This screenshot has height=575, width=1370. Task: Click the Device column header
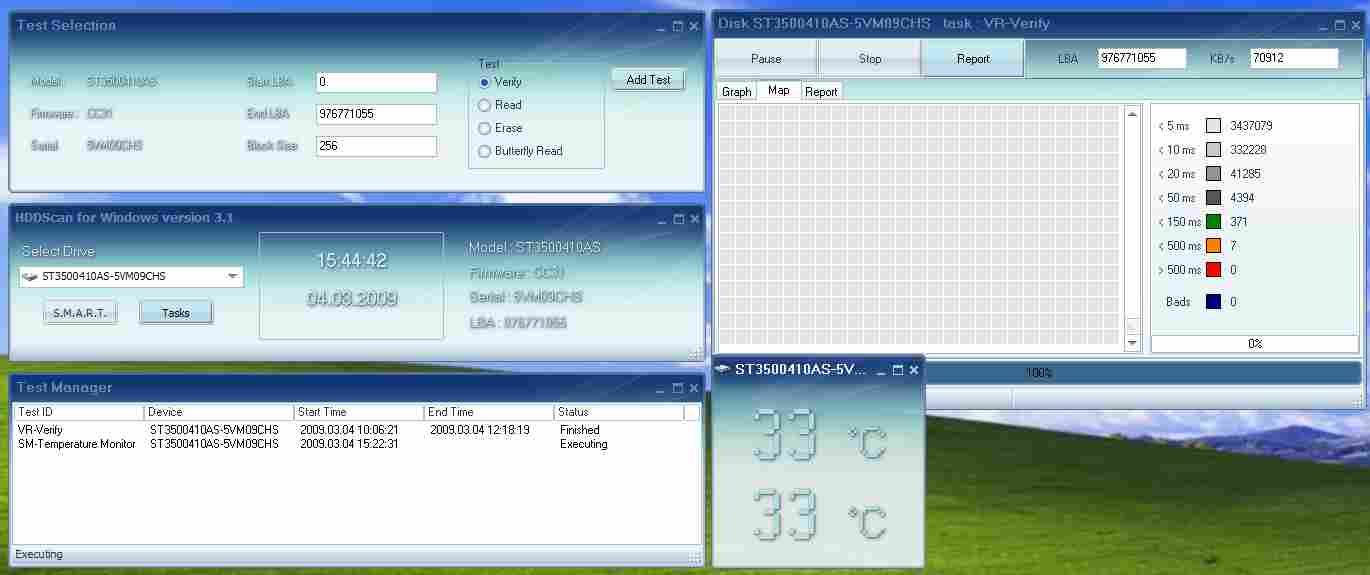219,412
